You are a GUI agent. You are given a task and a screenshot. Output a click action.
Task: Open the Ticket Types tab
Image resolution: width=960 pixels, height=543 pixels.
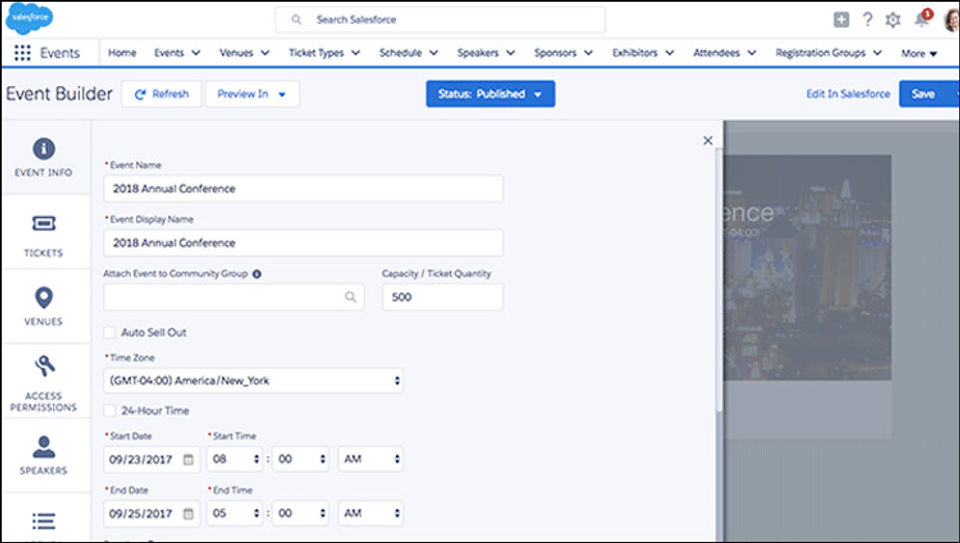[317, 53]
